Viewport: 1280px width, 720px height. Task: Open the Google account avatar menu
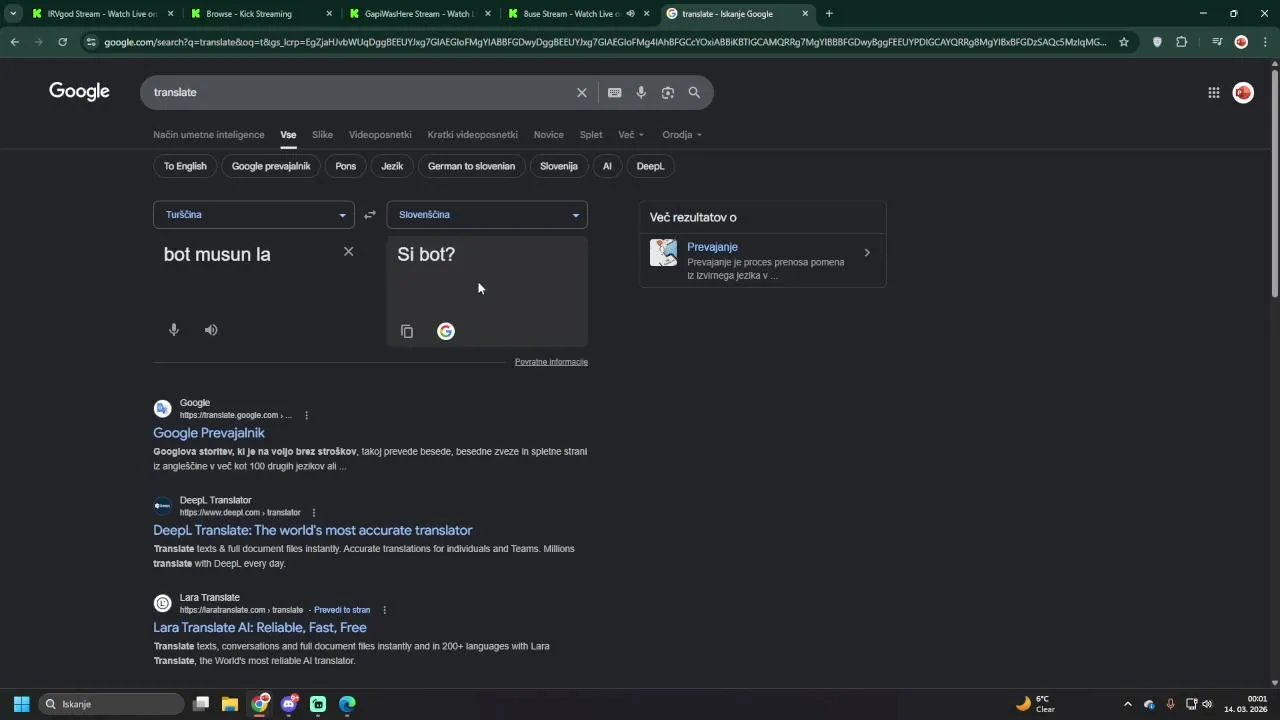[x=1243, y=92]
